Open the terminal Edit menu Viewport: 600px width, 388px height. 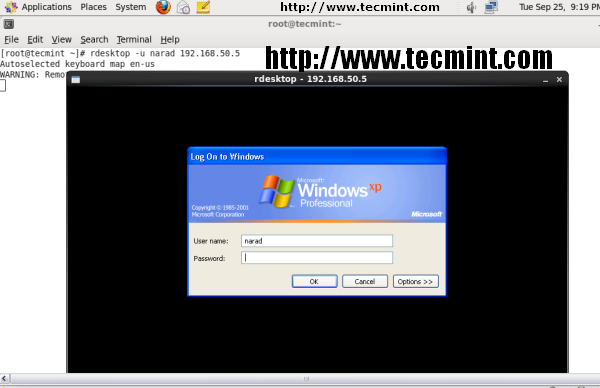coord(35,39)
